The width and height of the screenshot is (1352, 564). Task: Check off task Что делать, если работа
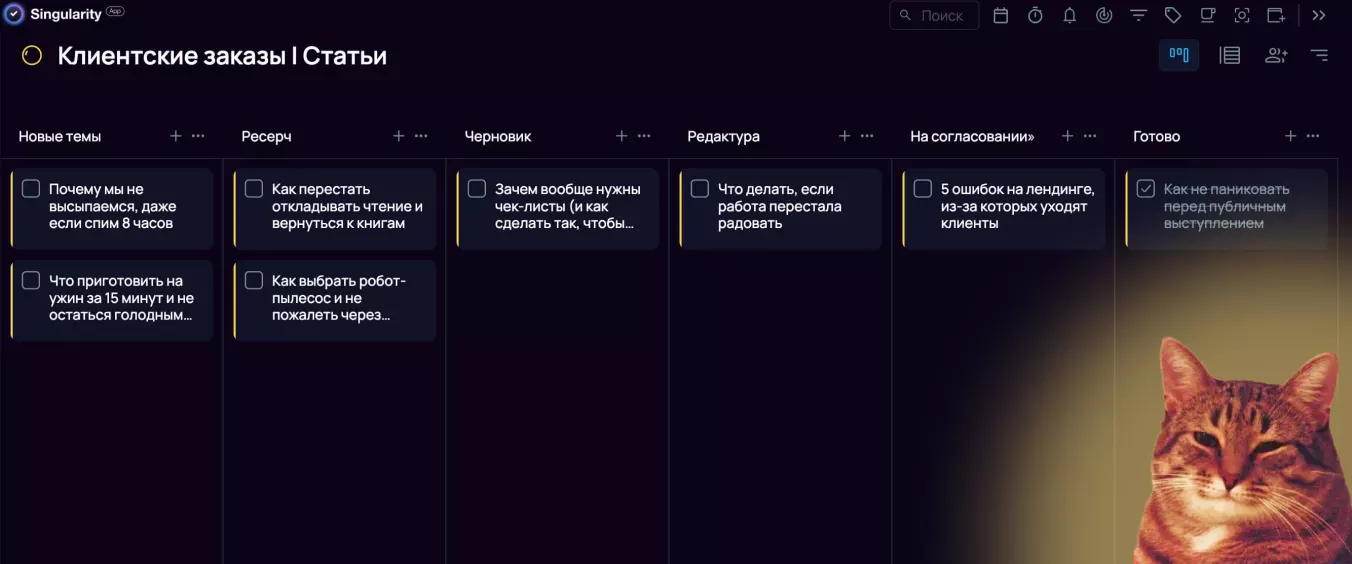coord(700,188)
